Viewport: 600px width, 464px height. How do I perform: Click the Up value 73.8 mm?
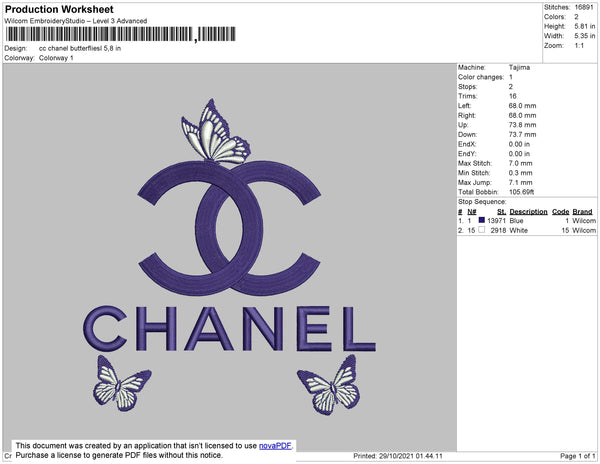(522, 125)
